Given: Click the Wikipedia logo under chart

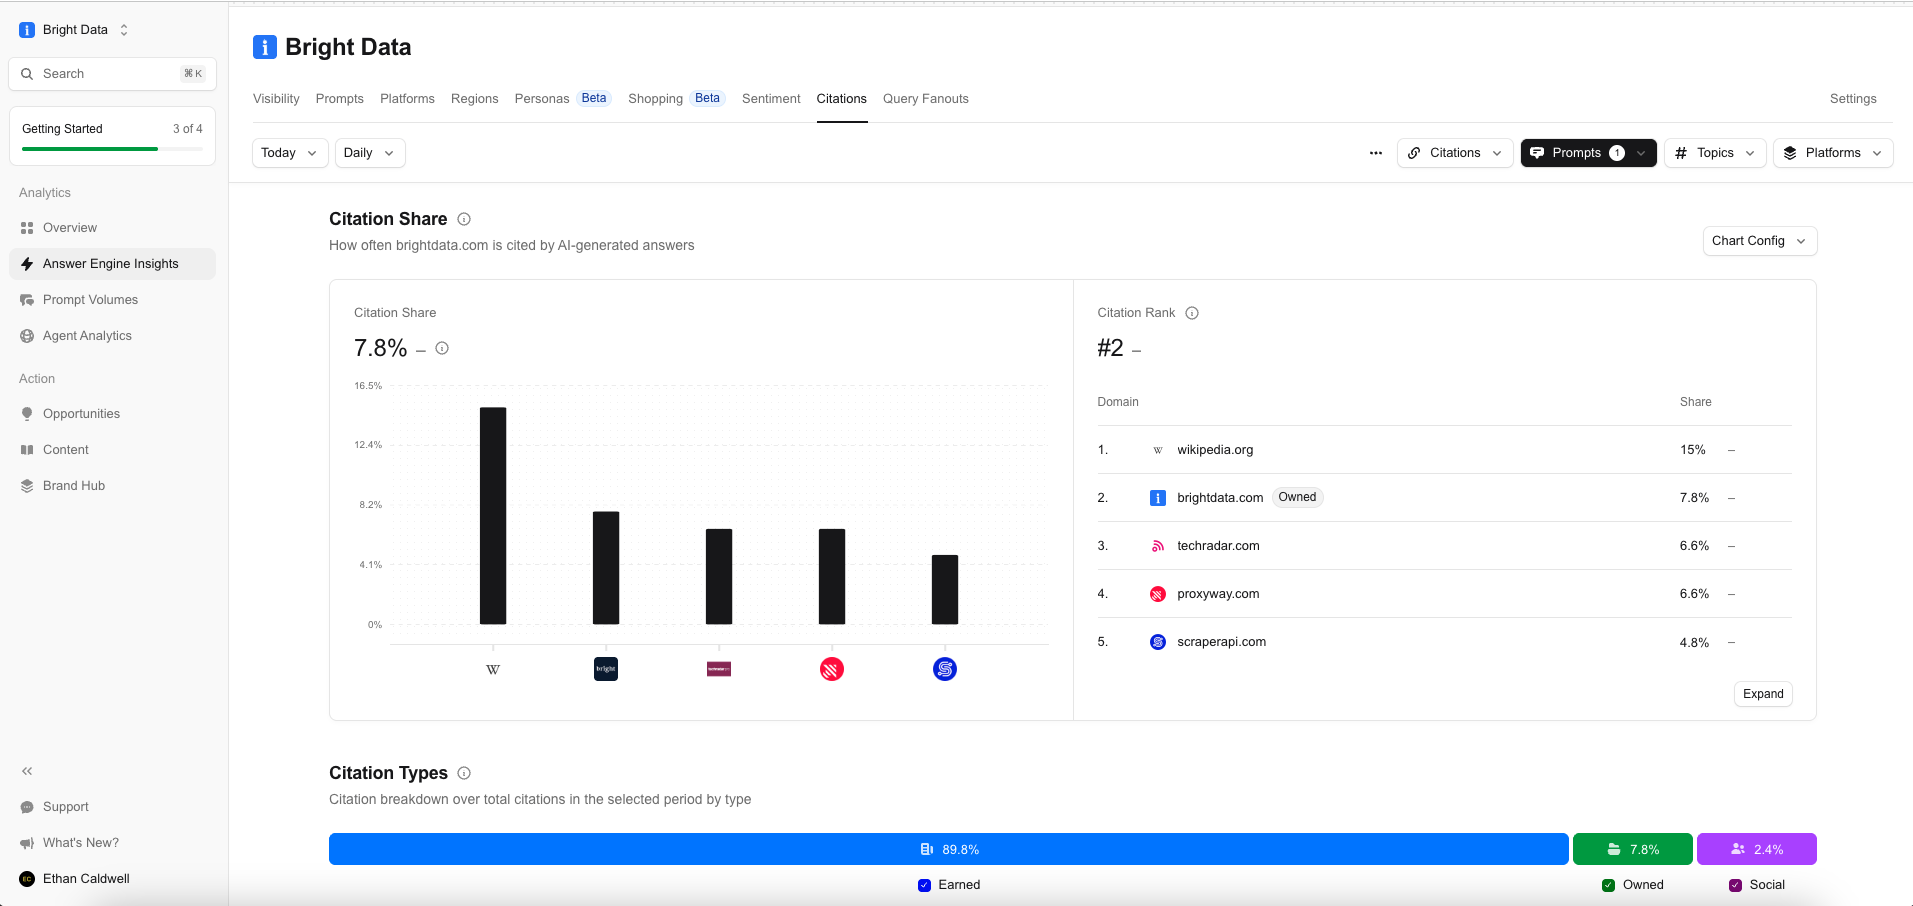Looking at the screenshot, I should (493, 669).
